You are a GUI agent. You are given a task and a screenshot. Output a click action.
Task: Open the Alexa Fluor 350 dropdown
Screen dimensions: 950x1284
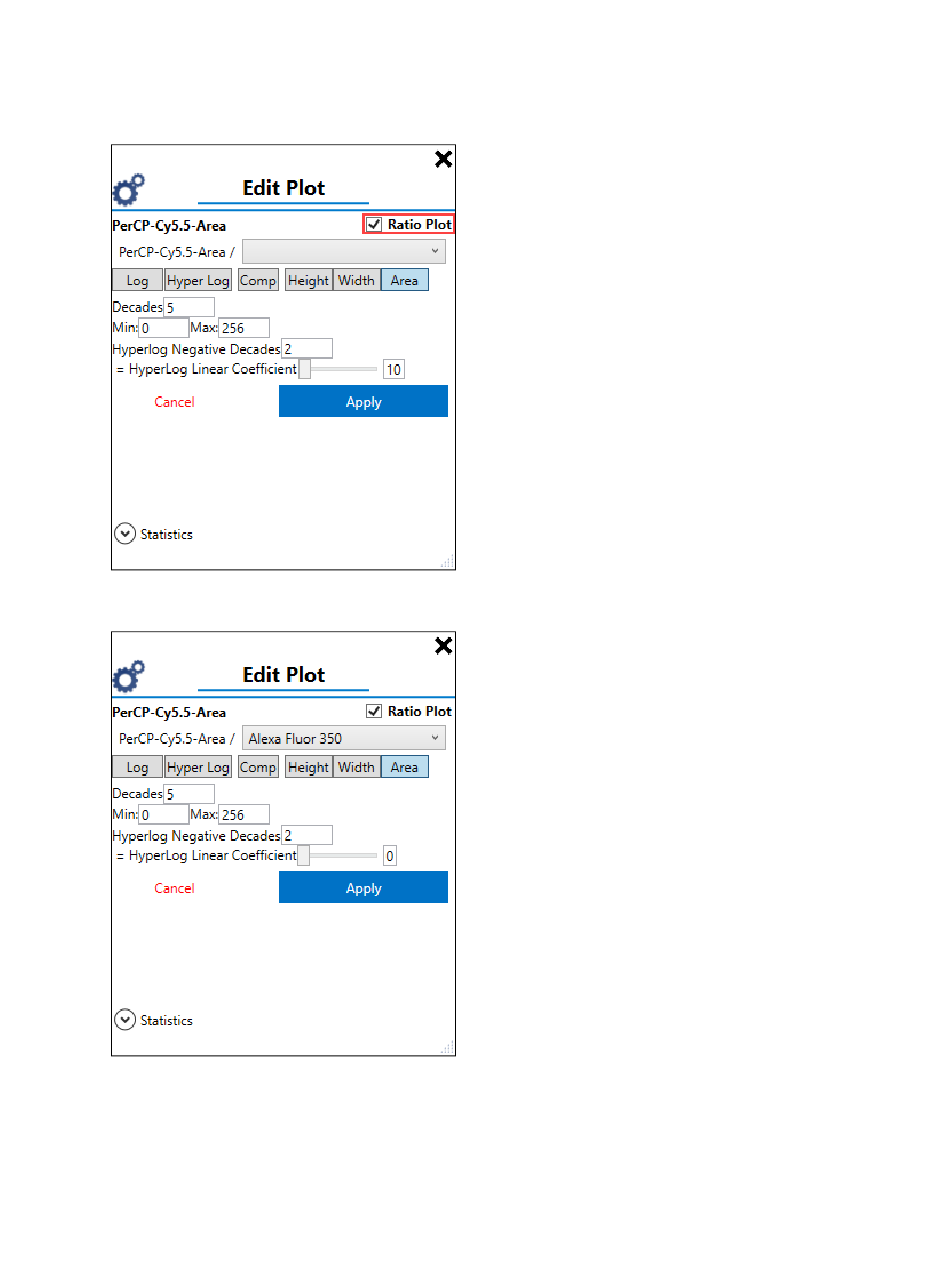click(x=344, y=739)
